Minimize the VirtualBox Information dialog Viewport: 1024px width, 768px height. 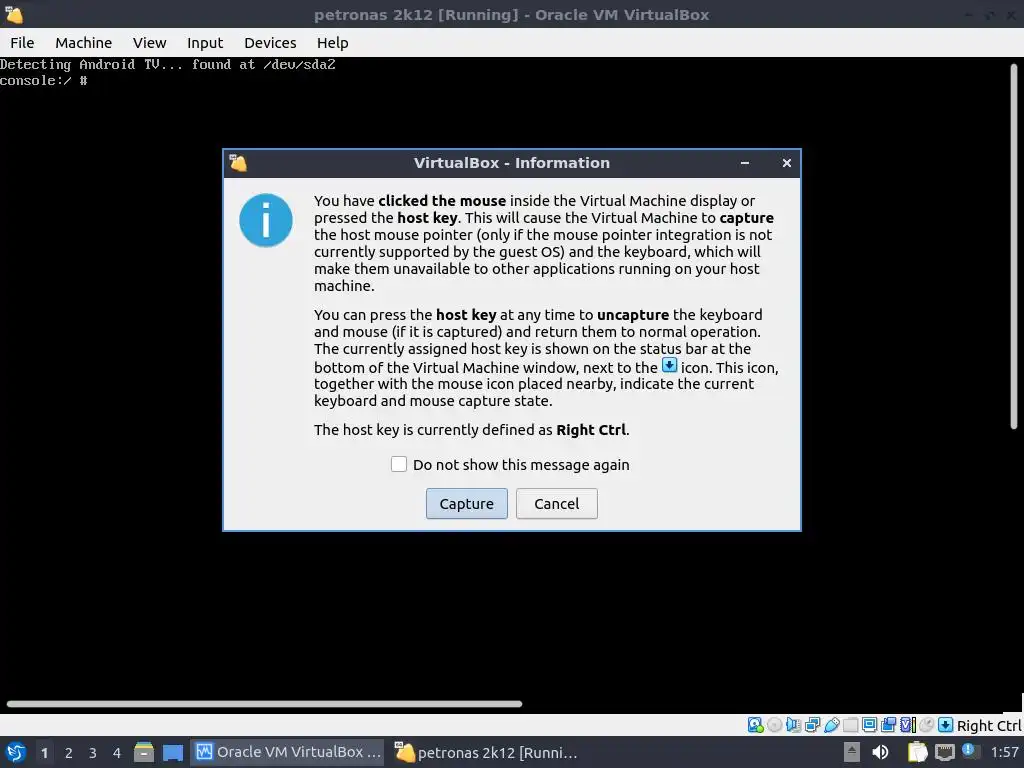pos(744,163)
